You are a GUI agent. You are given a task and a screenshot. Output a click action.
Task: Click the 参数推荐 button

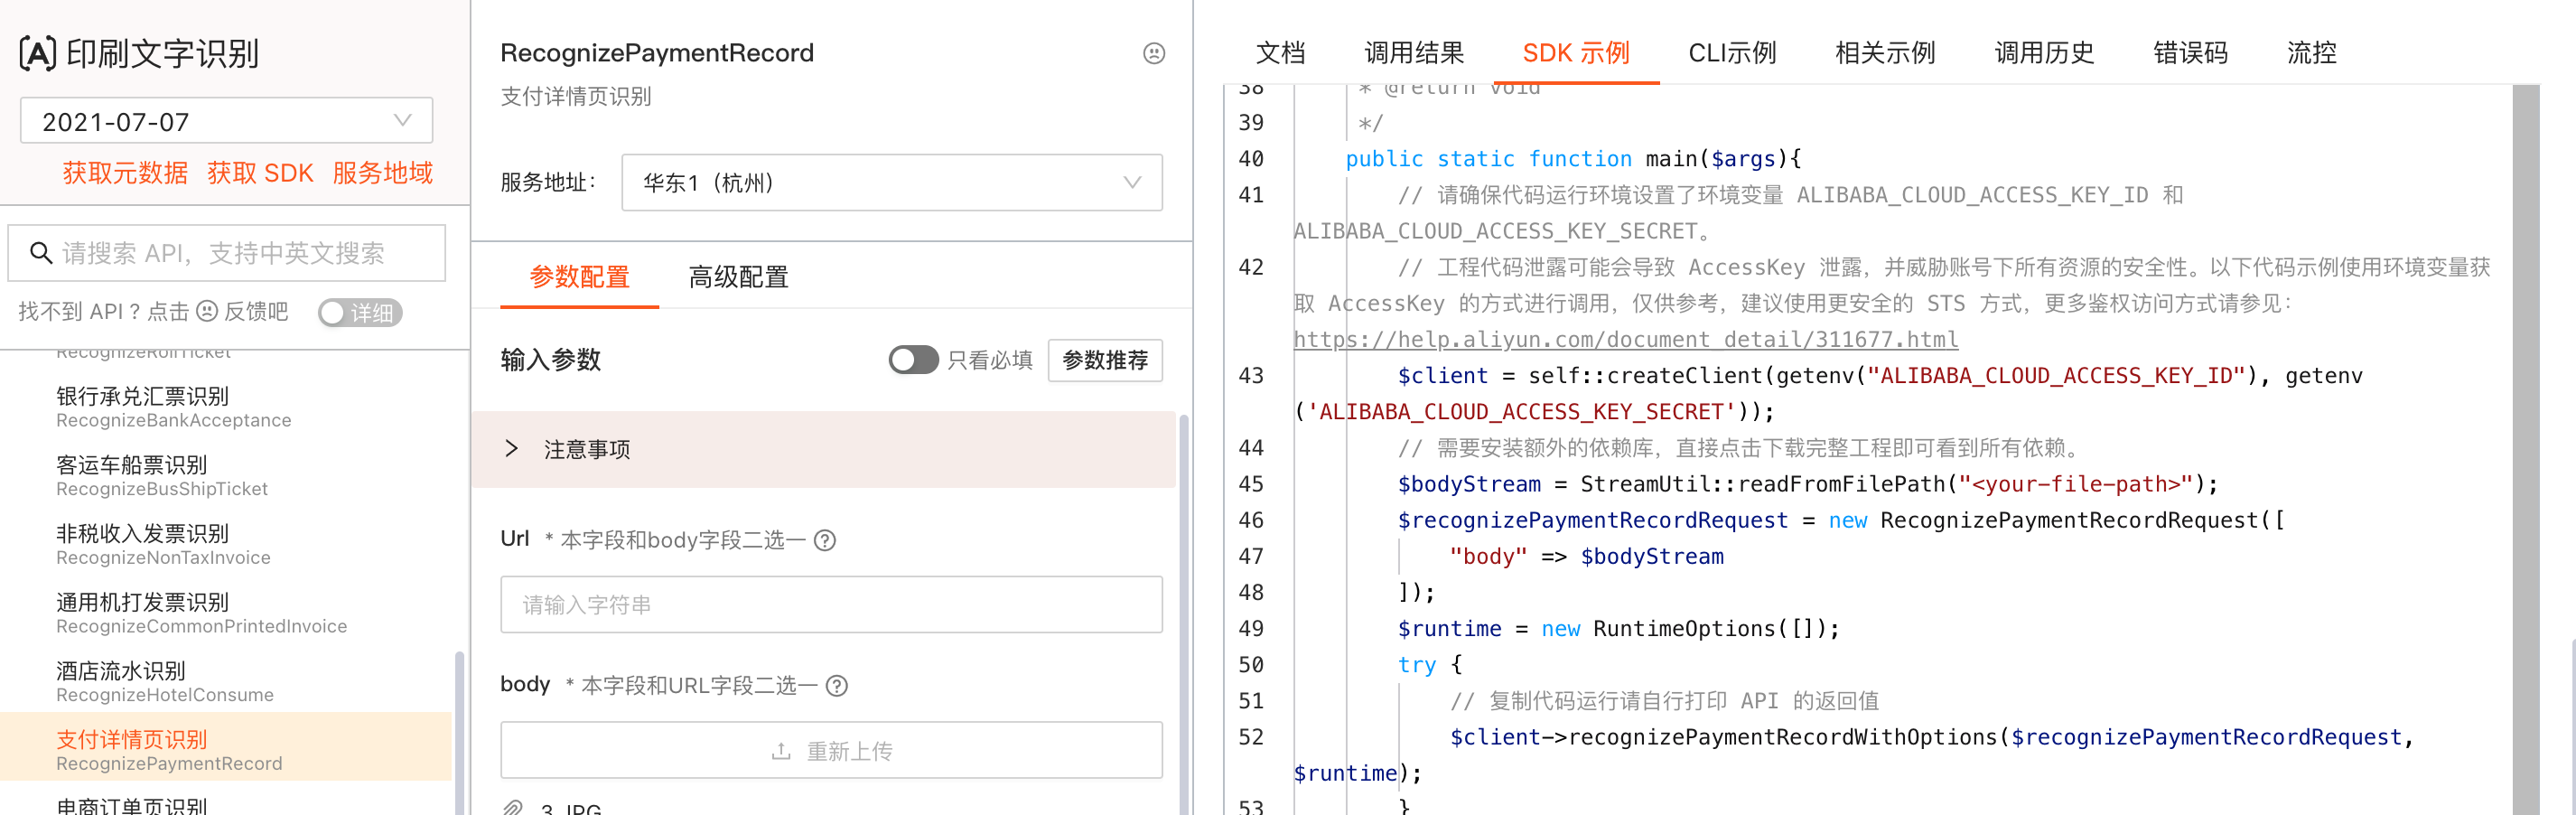coord(1105,360)
